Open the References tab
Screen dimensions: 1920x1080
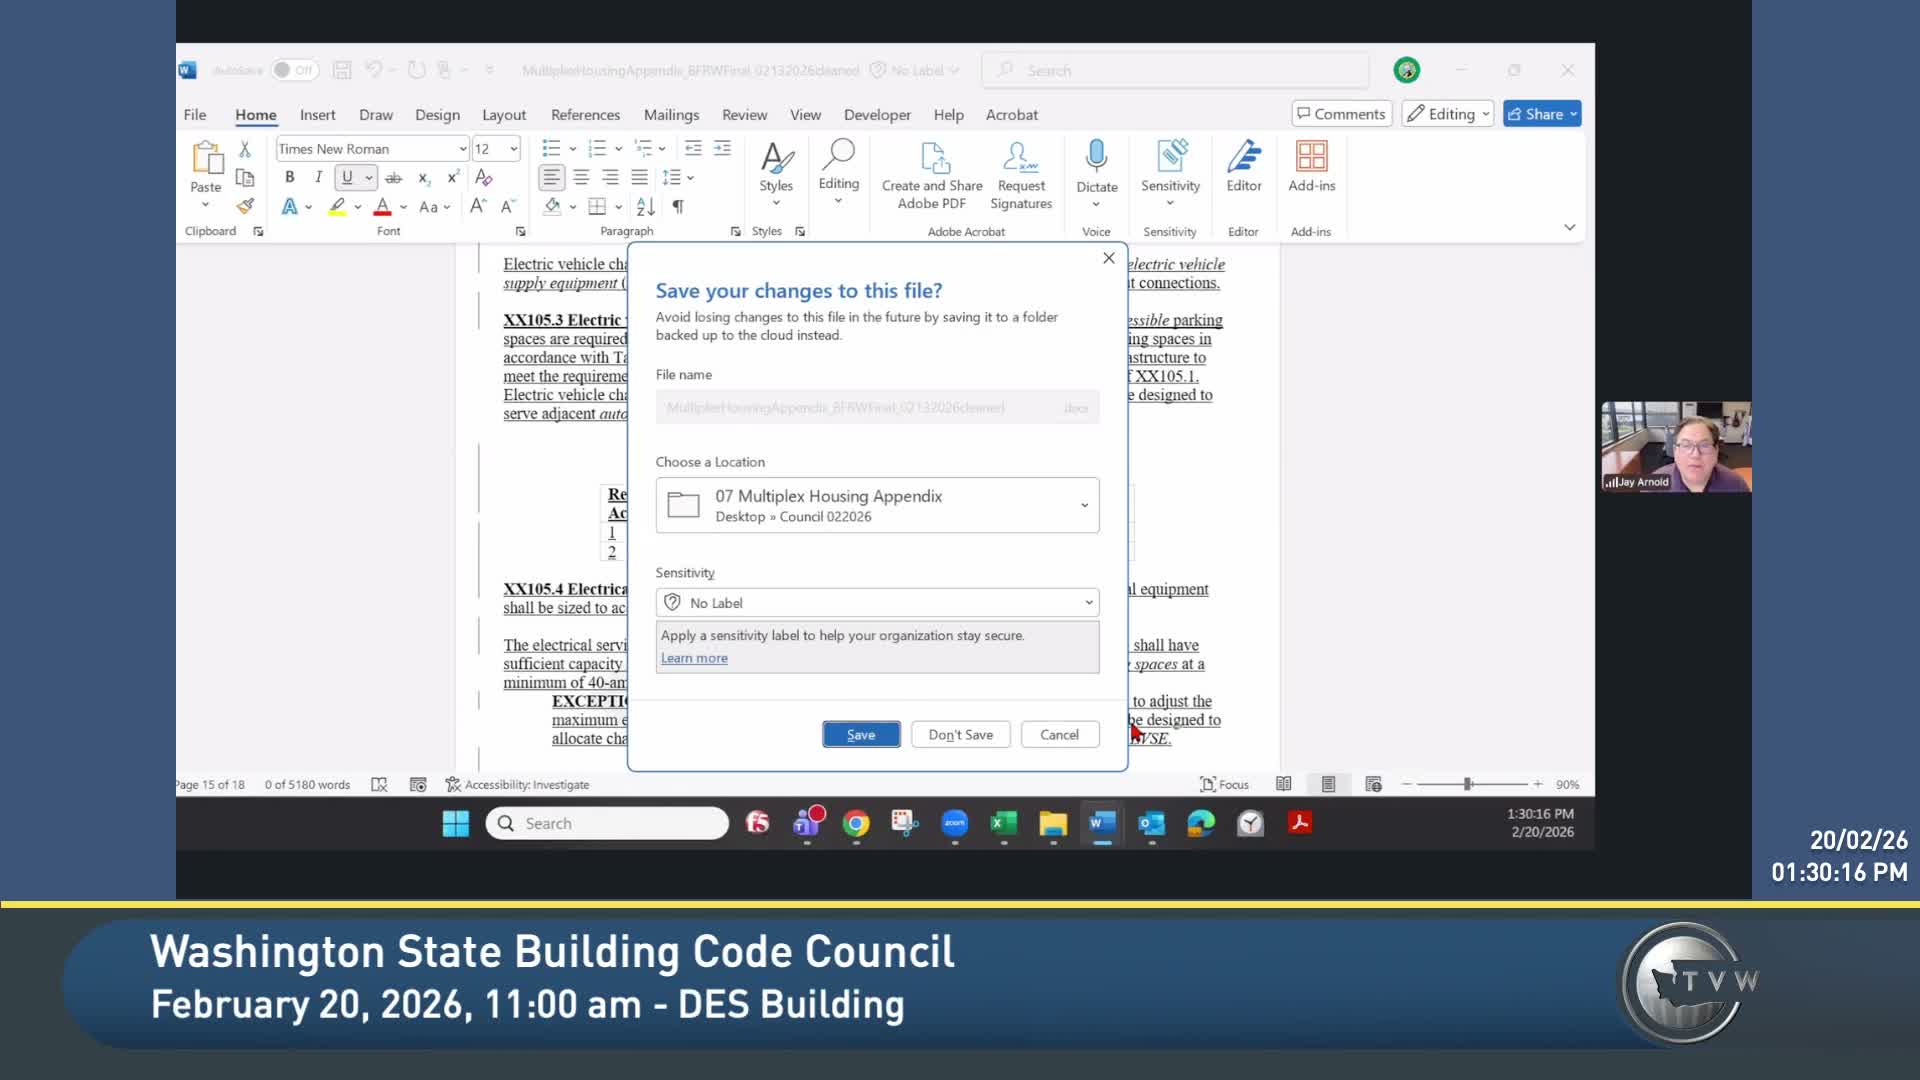coord(585,115)
